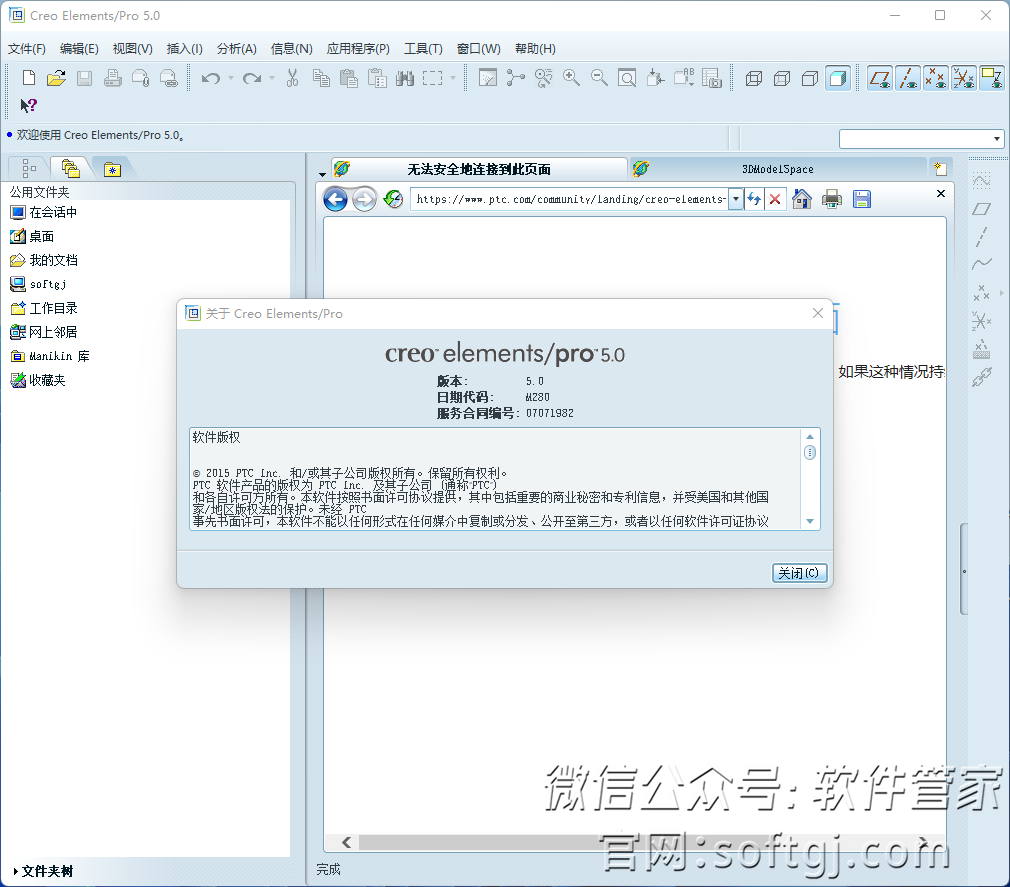Create a new file with New icon
1010x887 pixels.
[x=28, y=78]
